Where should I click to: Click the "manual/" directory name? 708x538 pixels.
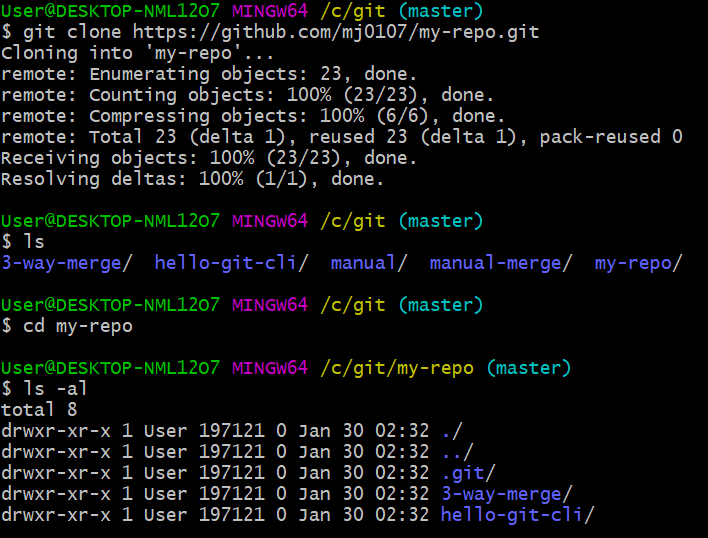click(x=369, y=263)
